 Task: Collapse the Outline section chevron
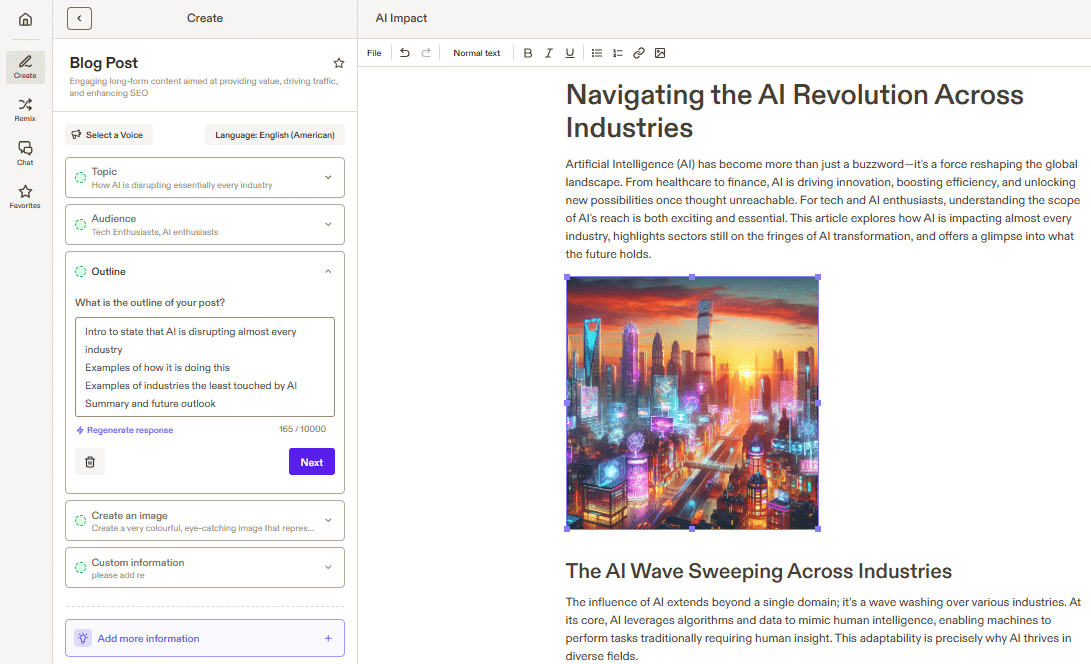click(x=328, y=271)
